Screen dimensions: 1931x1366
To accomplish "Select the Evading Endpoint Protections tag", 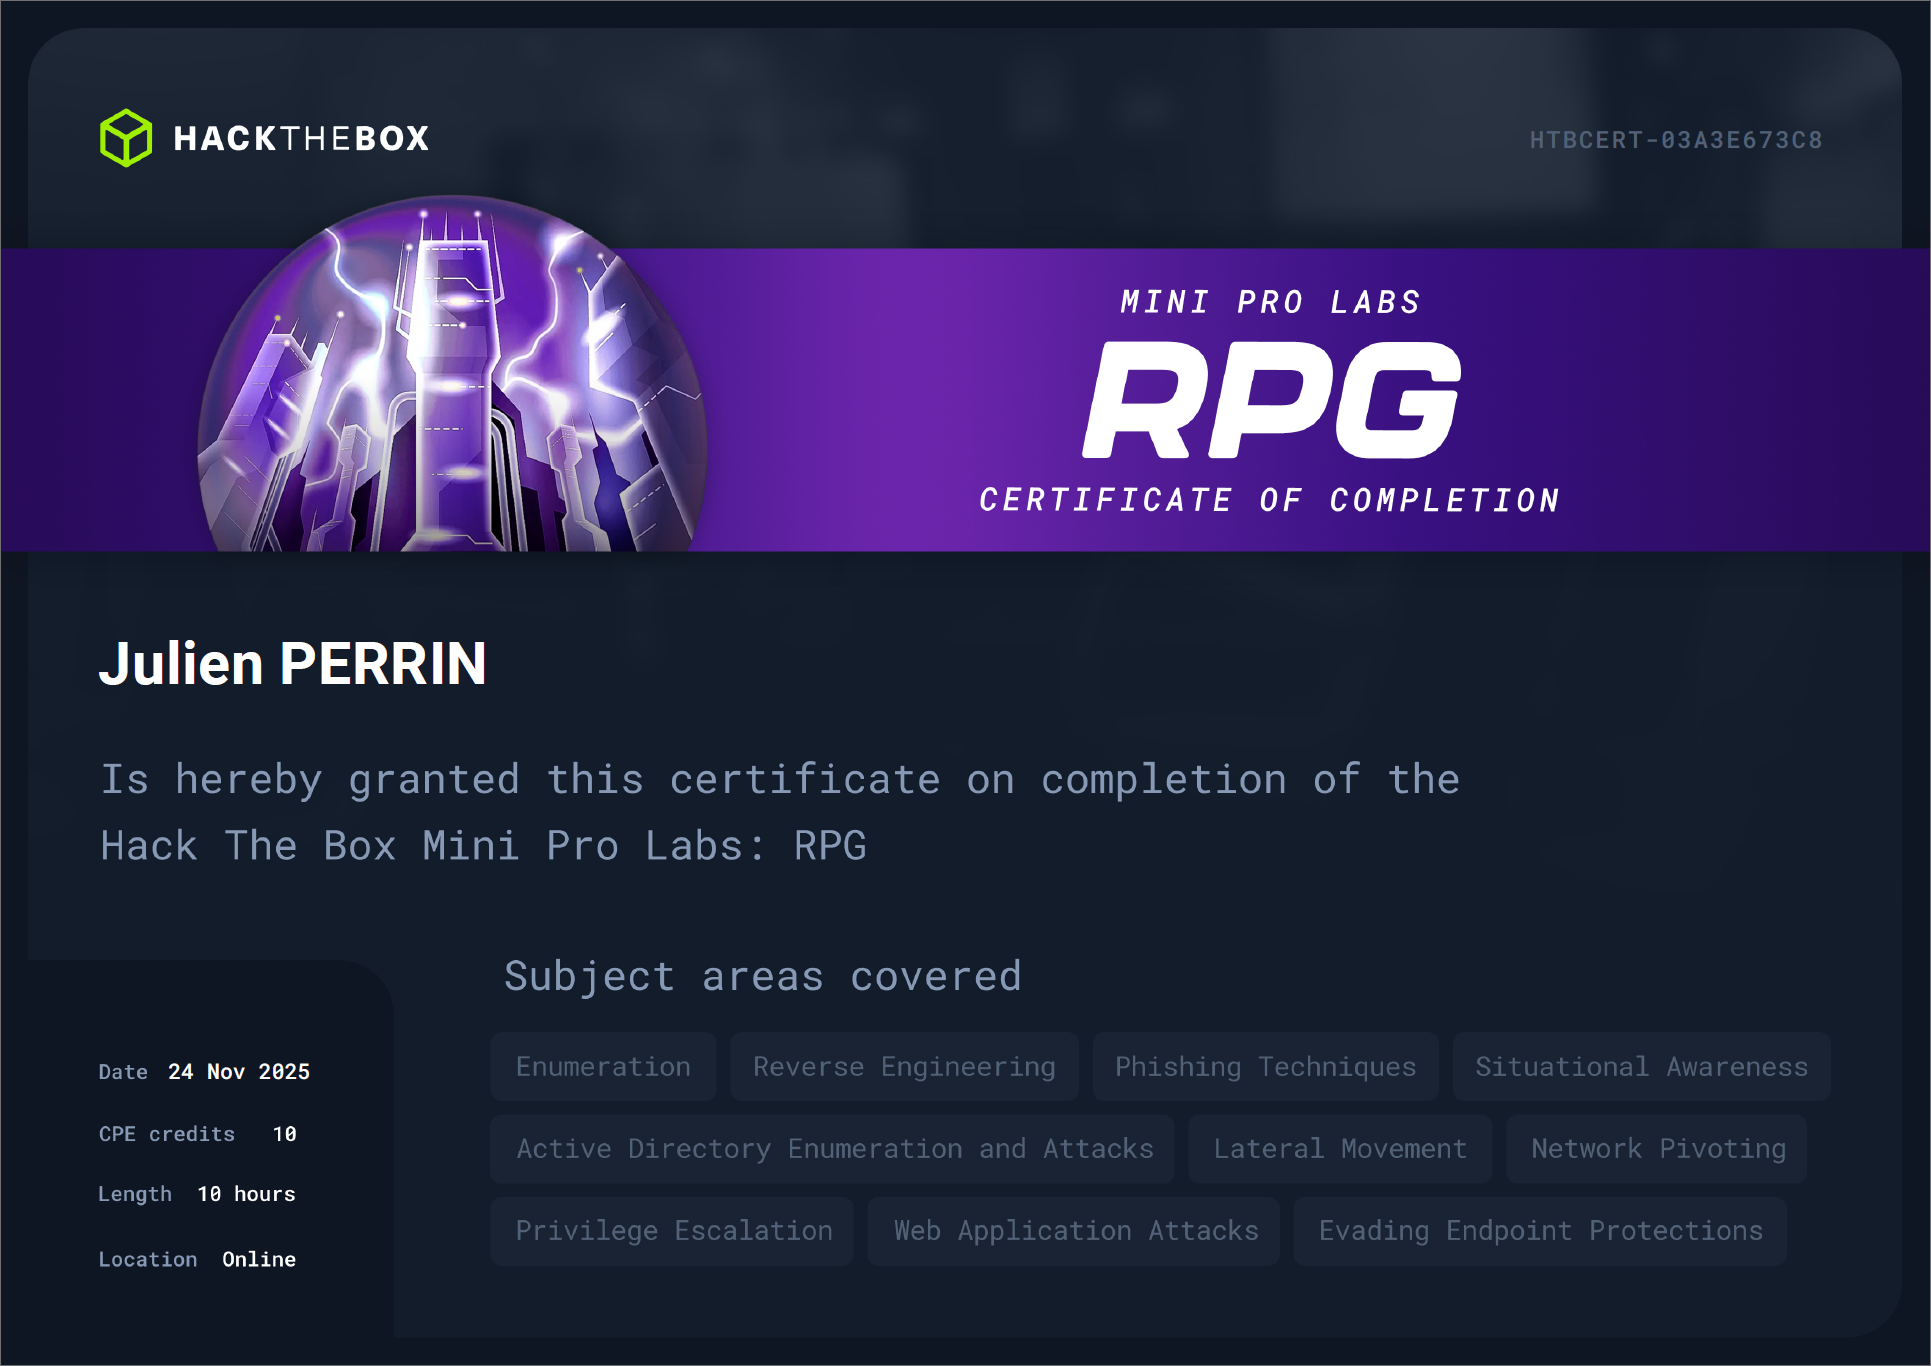I will 1540,1230.
